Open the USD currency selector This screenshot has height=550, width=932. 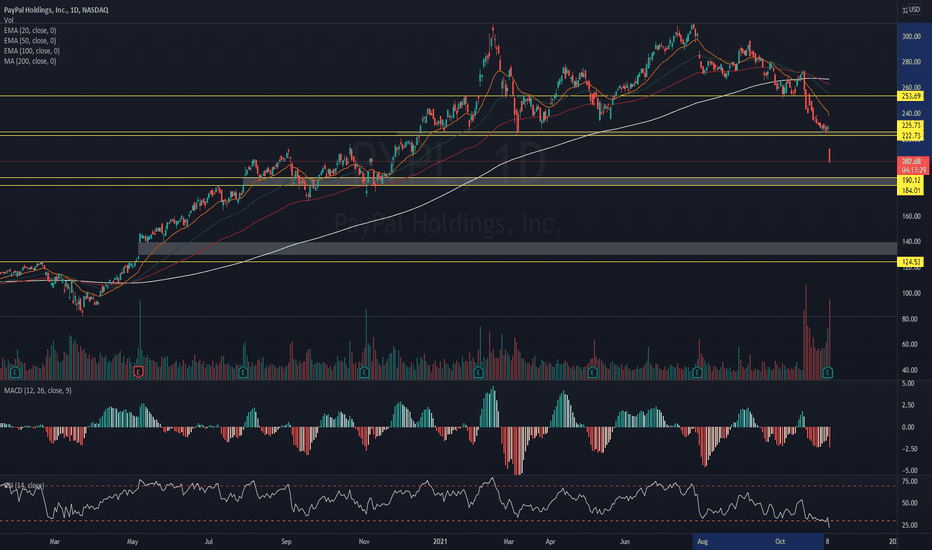(914, 10)
